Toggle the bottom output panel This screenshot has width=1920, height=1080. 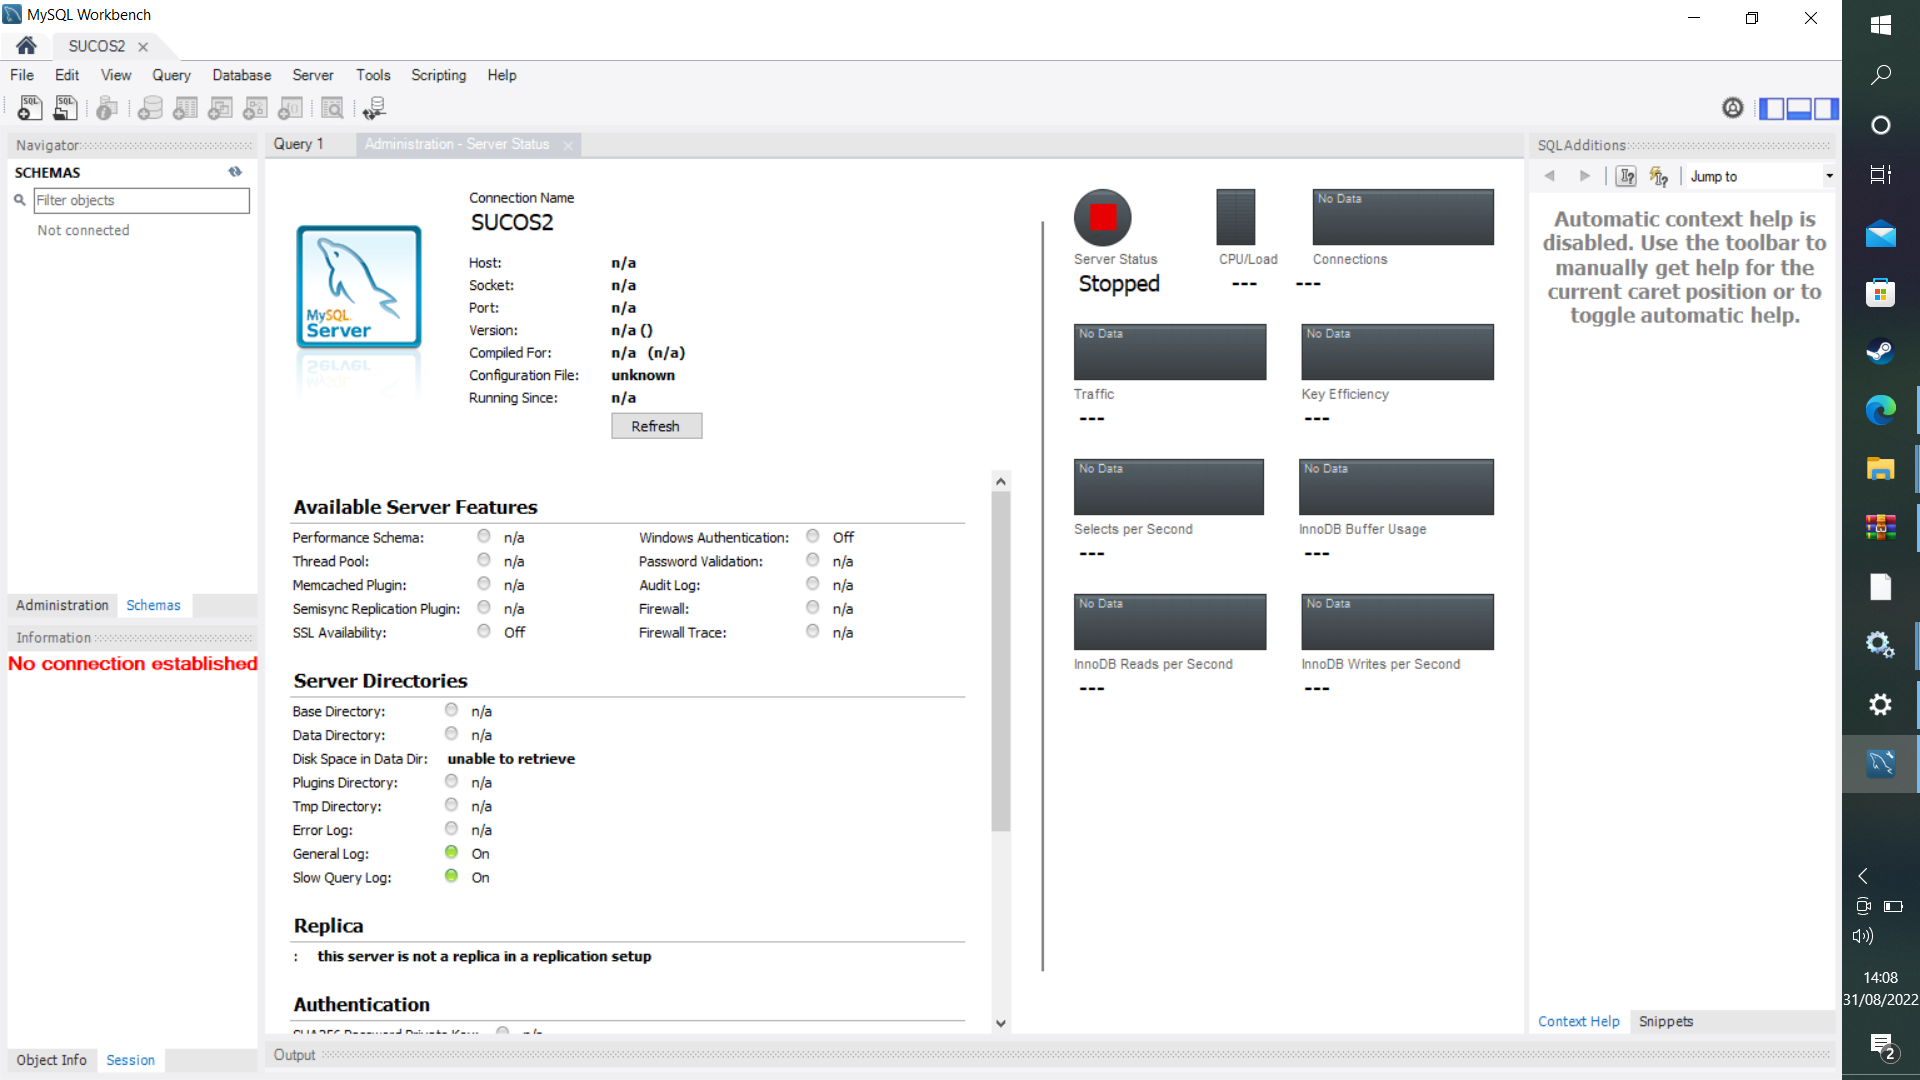click(x=1799, y=108)
